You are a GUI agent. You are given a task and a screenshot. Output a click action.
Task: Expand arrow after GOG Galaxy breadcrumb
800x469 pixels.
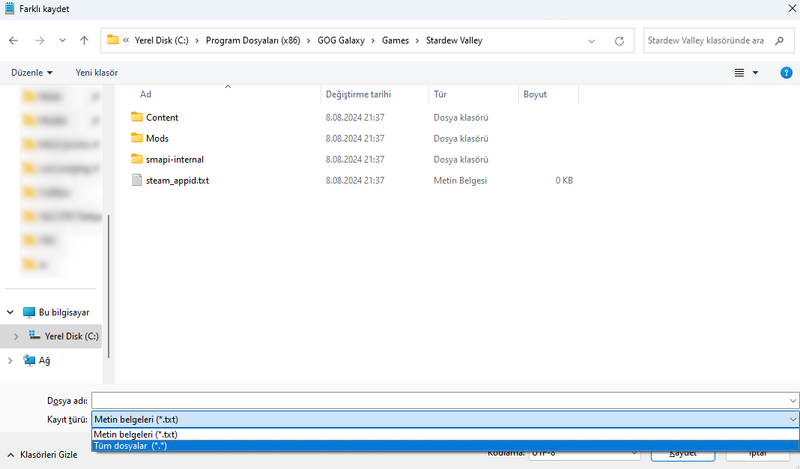coord(373,41)
